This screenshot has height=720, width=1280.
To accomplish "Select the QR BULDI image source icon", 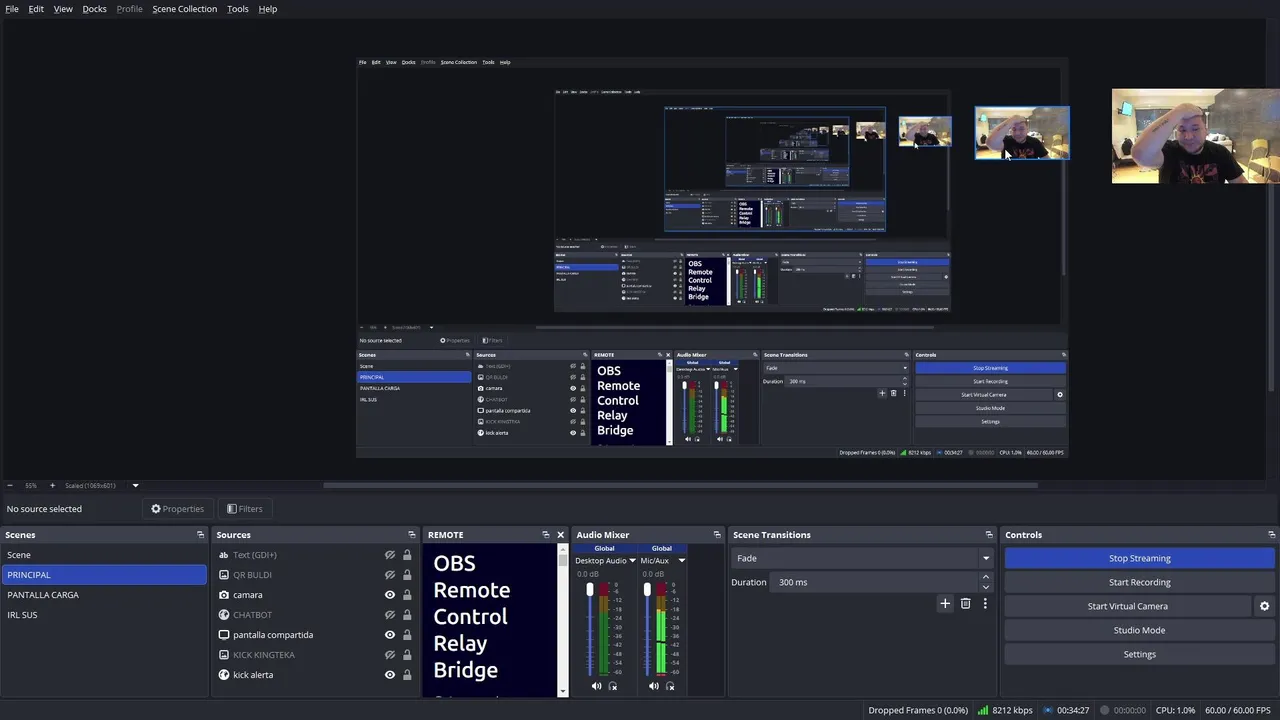I will point(224,575).
